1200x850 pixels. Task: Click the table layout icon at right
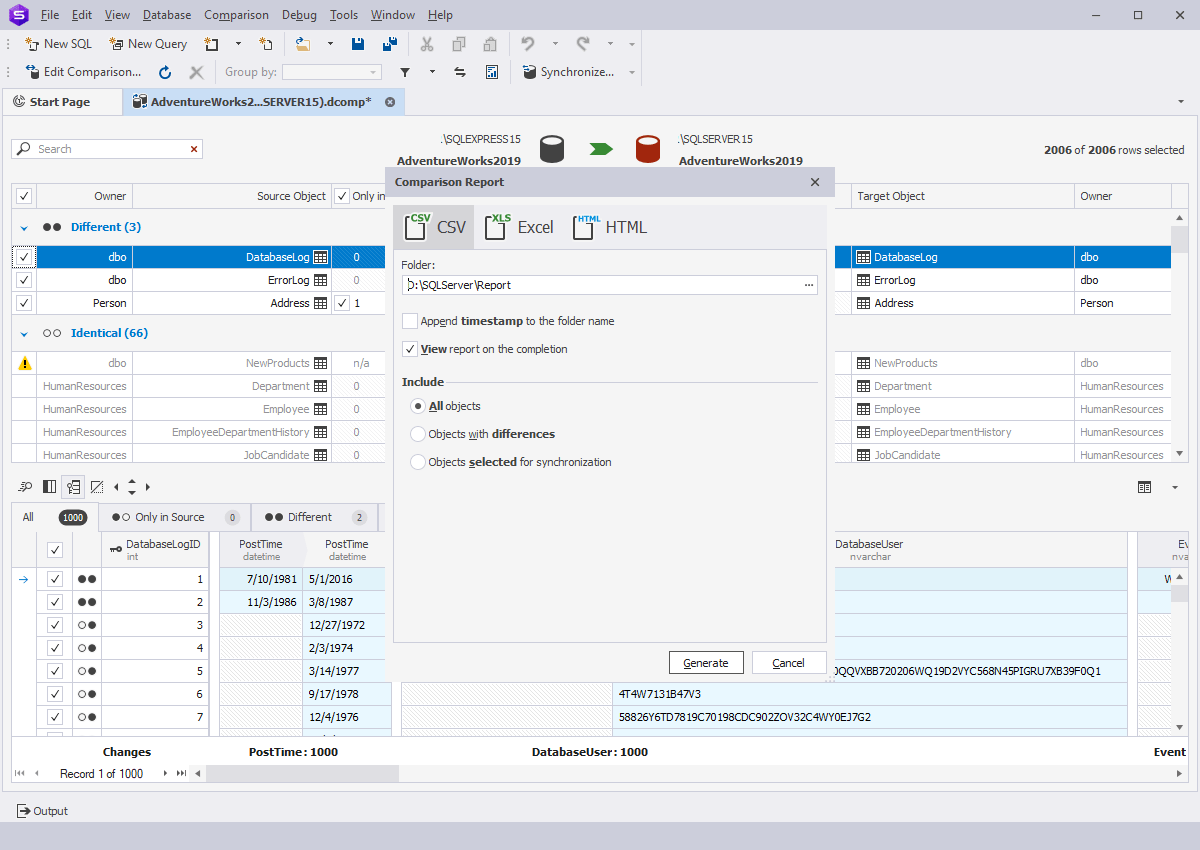(1145, 487)
